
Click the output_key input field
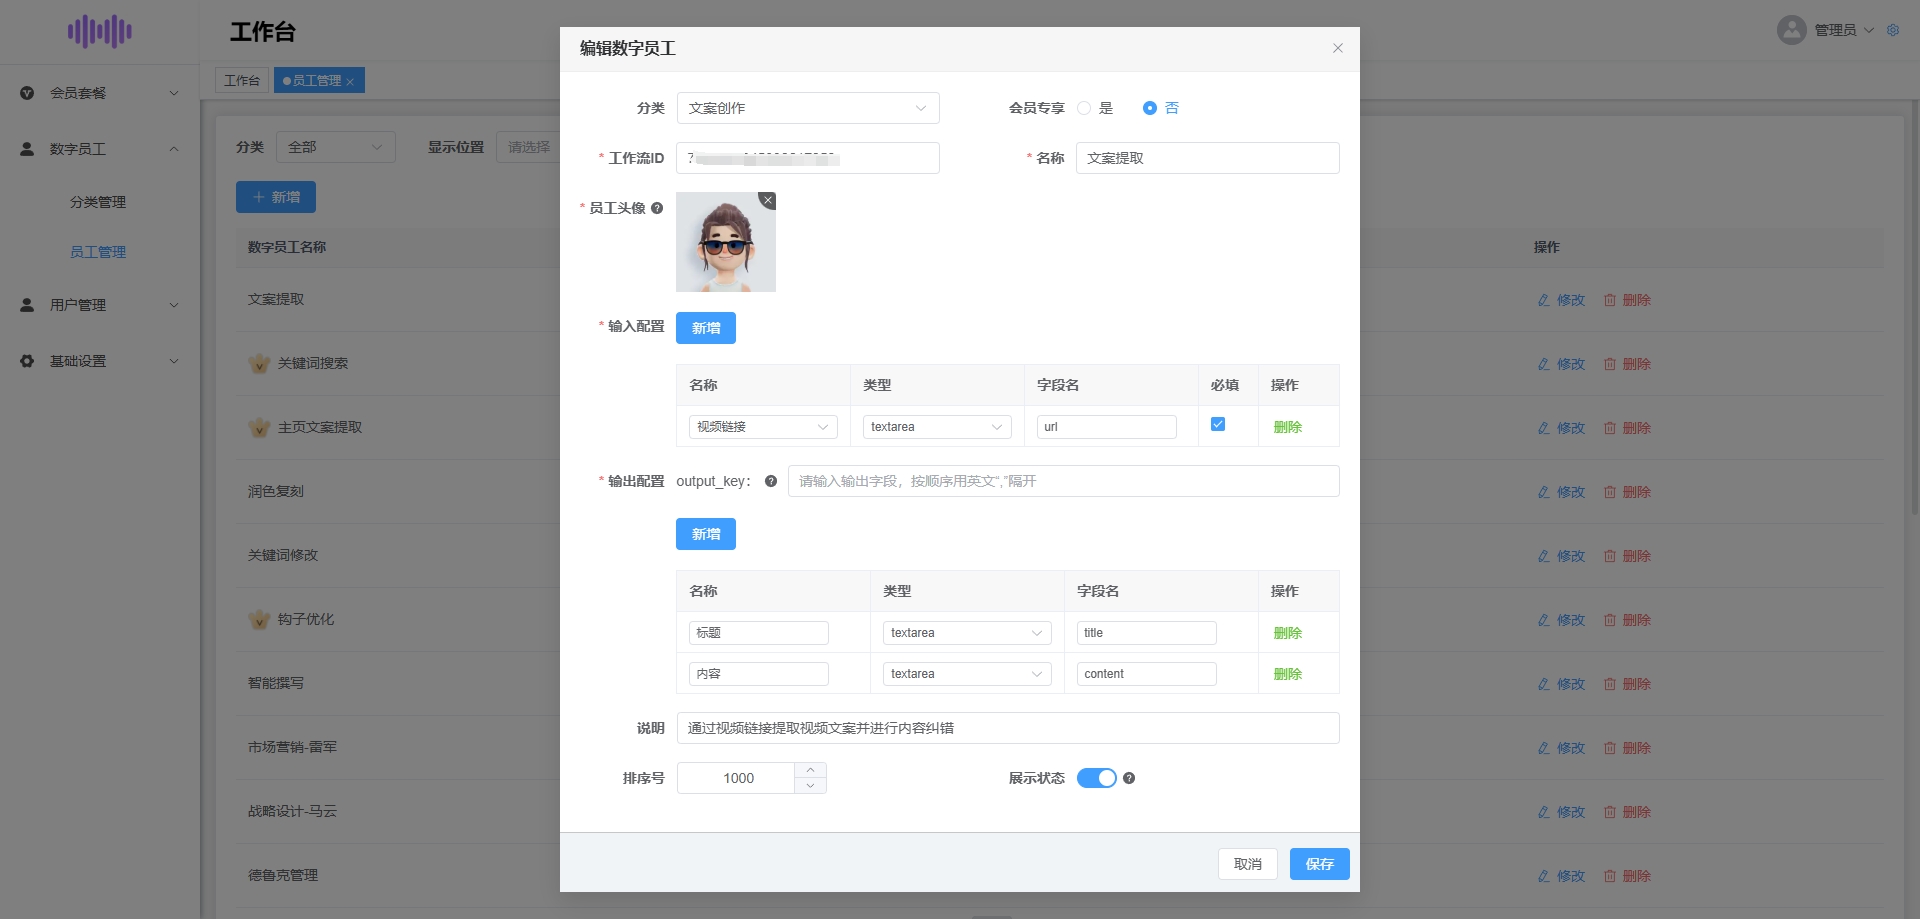point(1064,481)
